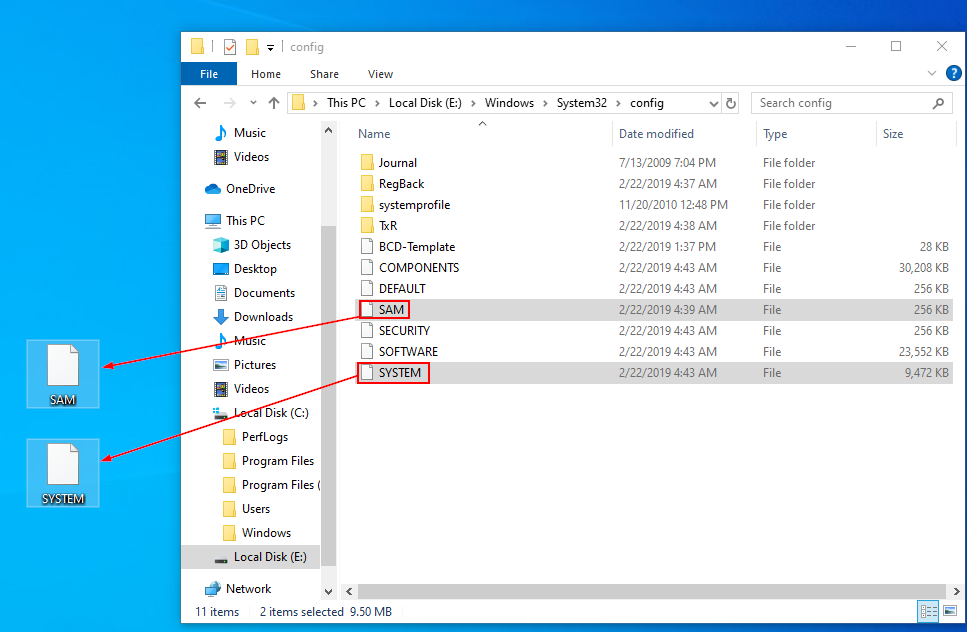Focus the Search config box
The width and height of the screenshot is (967, 632).
[x=852, y=103]
